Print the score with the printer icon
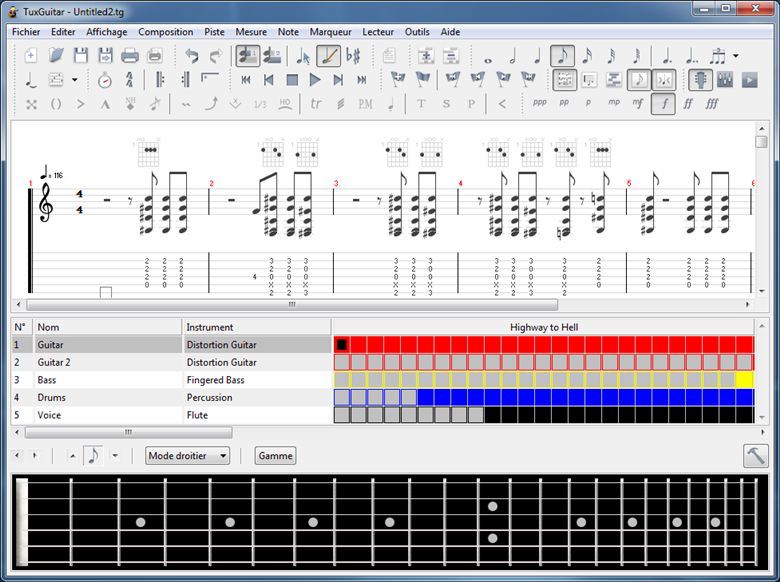The width and height of the screenshot is (780, 582). (x=130, y=55)
